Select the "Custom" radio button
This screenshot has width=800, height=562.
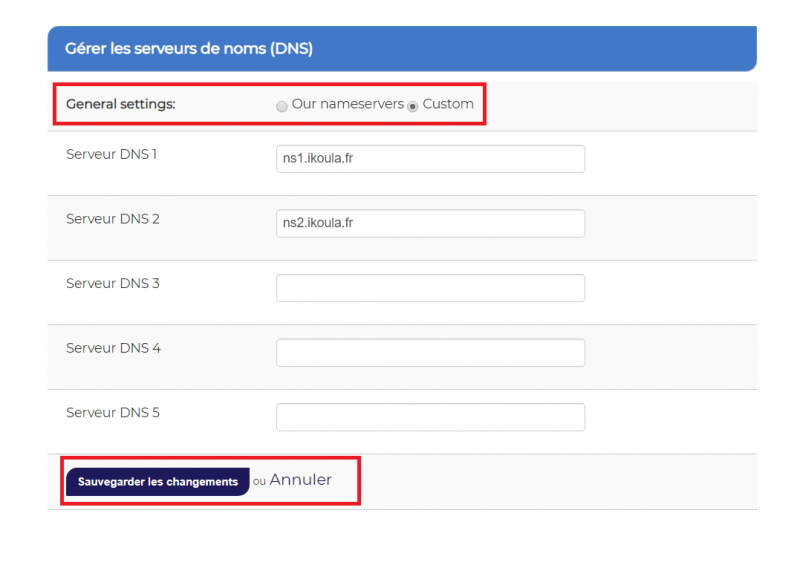(x=413, y=106)
